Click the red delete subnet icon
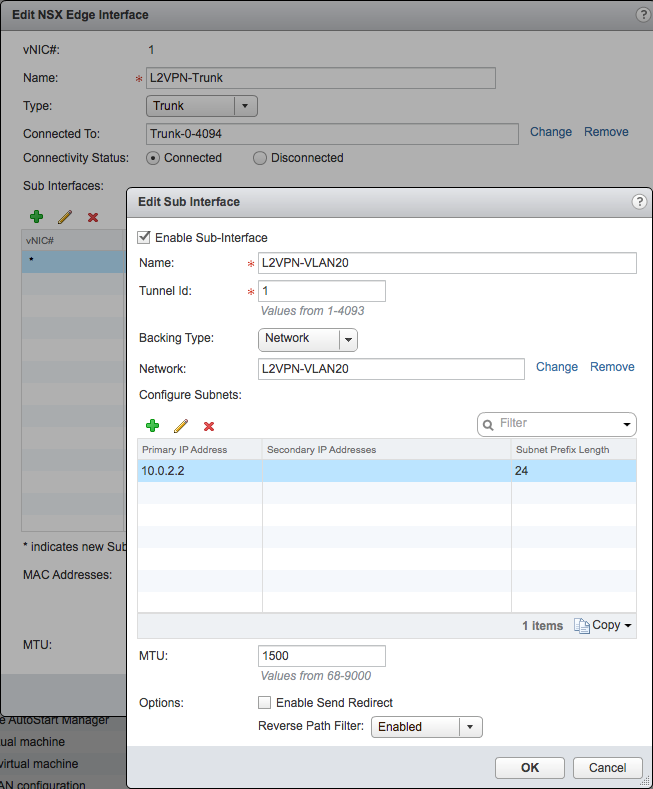Viewport: 653px width, 789px height. click(x=209, y=426)
